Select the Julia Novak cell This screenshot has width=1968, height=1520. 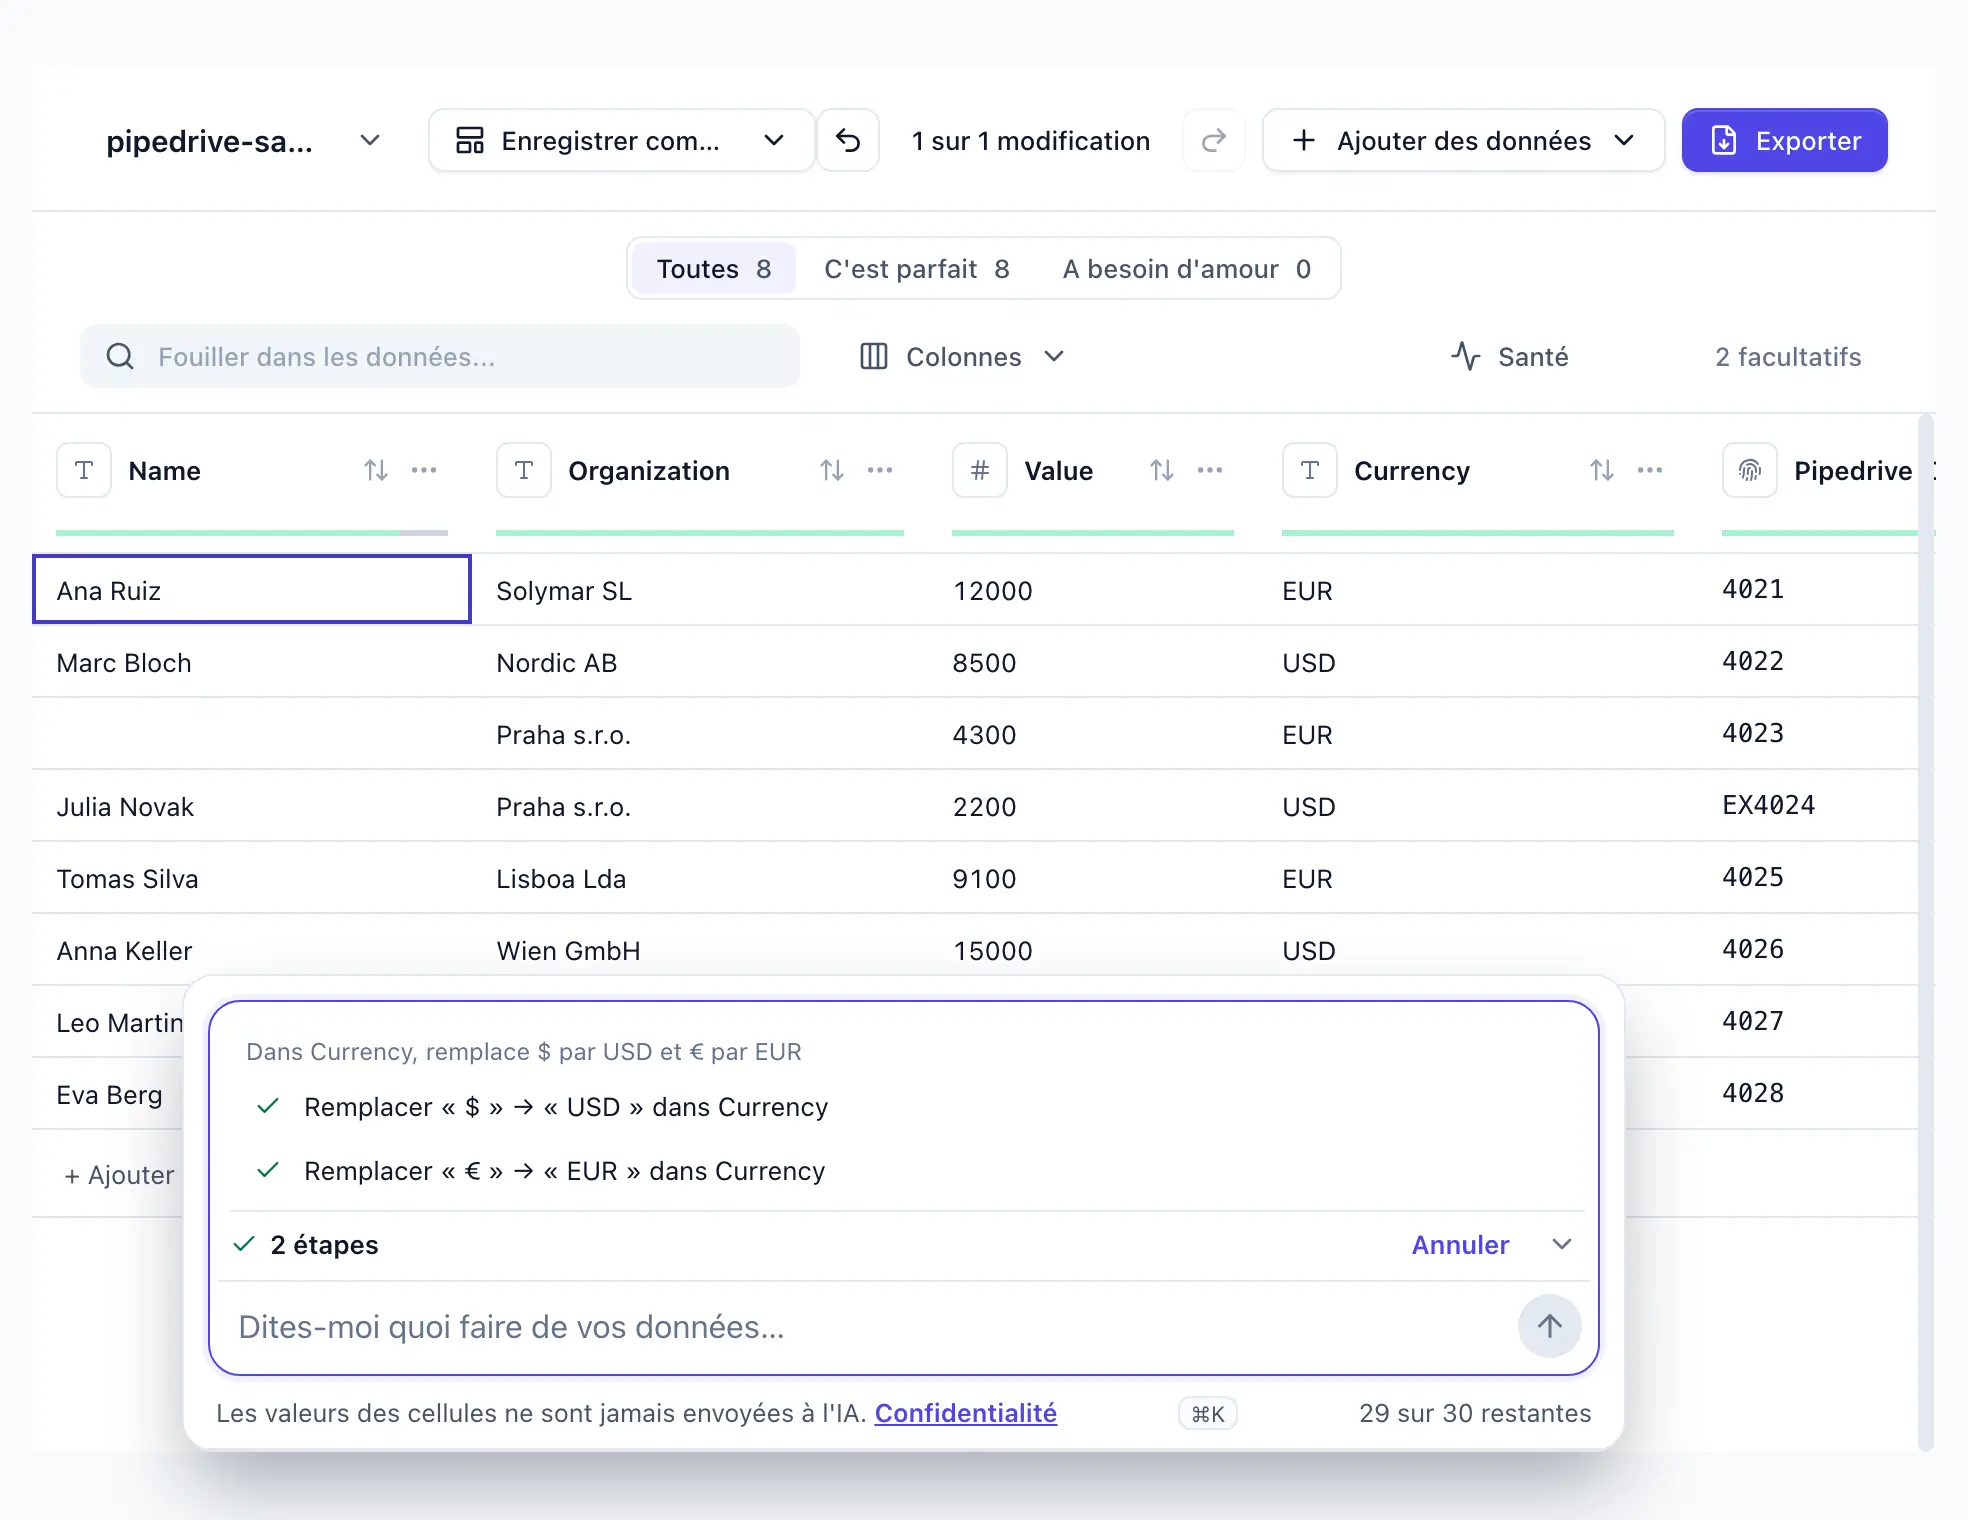(252, 806)
